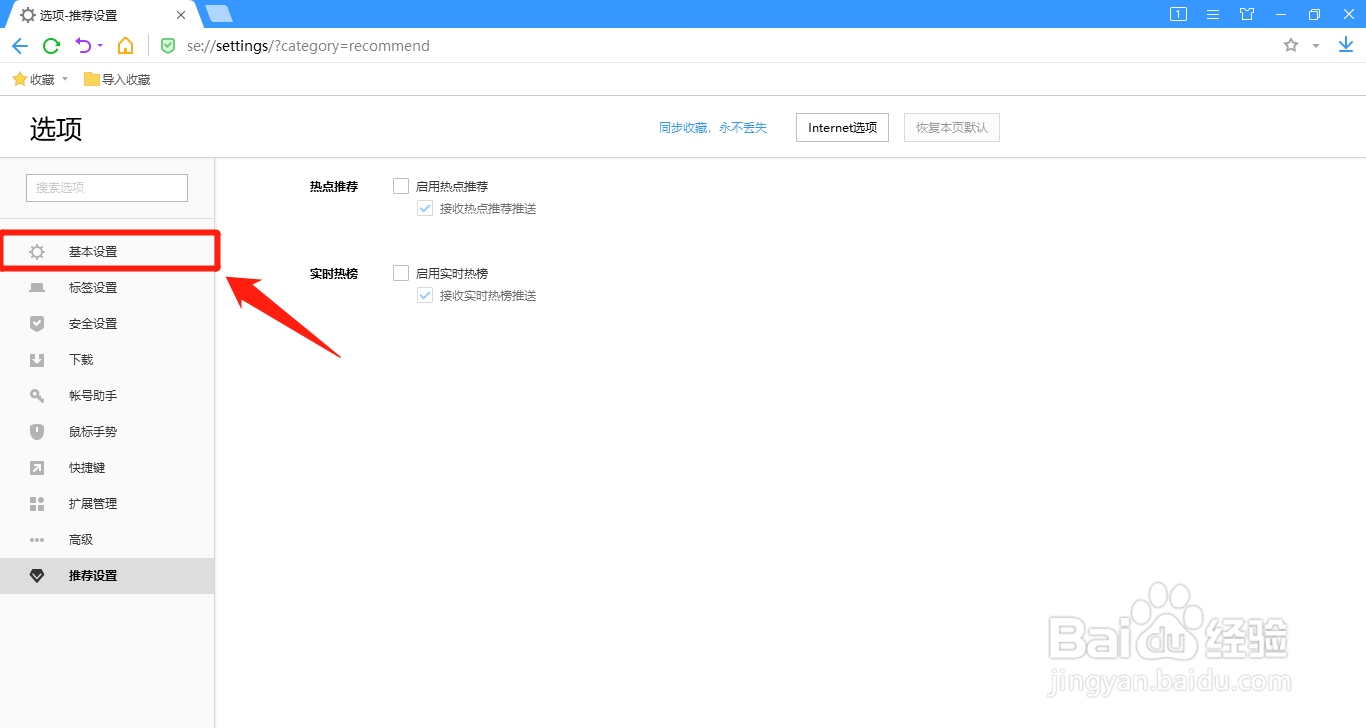Enable the 启用实时热榜 checkbox

click(400, 272)
